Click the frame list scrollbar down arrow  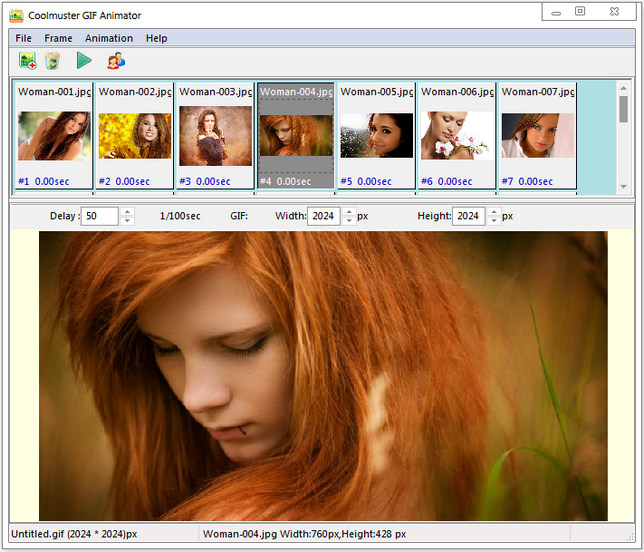[x=624, y=188]
